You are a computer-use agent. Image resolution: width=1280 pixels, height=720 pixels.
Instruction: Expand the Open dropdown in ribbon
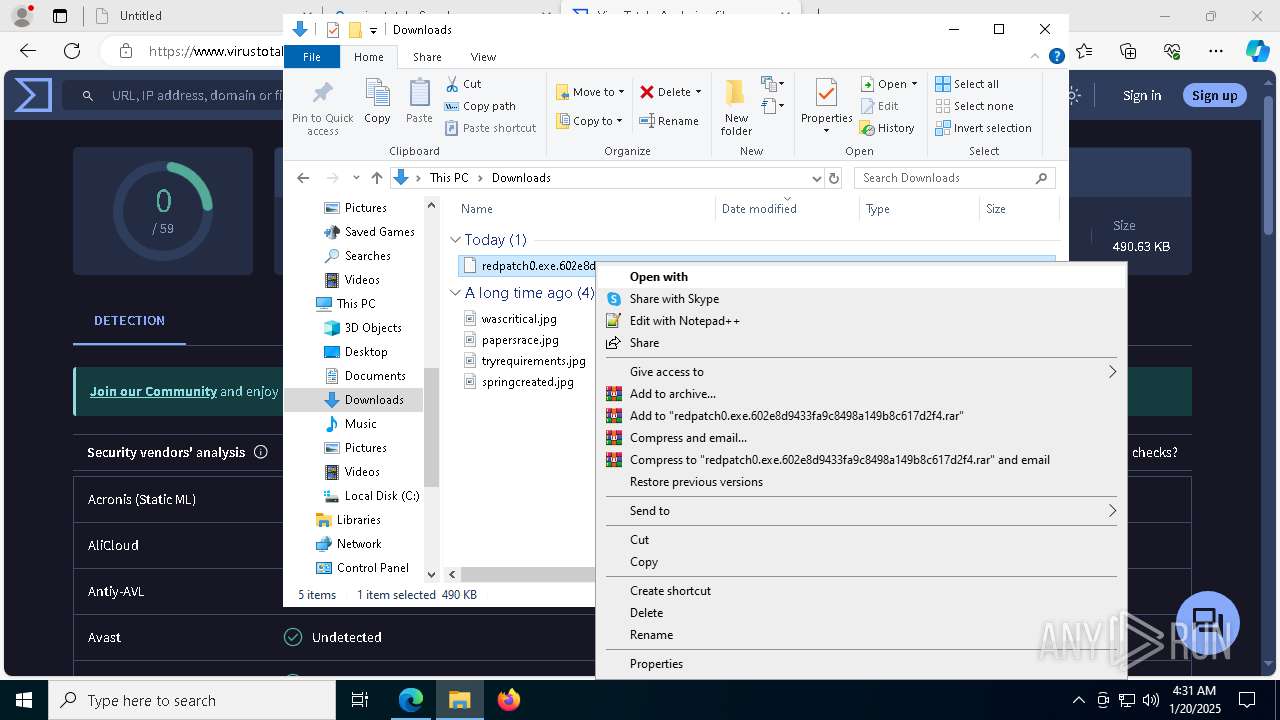click(x=914, y=84)
